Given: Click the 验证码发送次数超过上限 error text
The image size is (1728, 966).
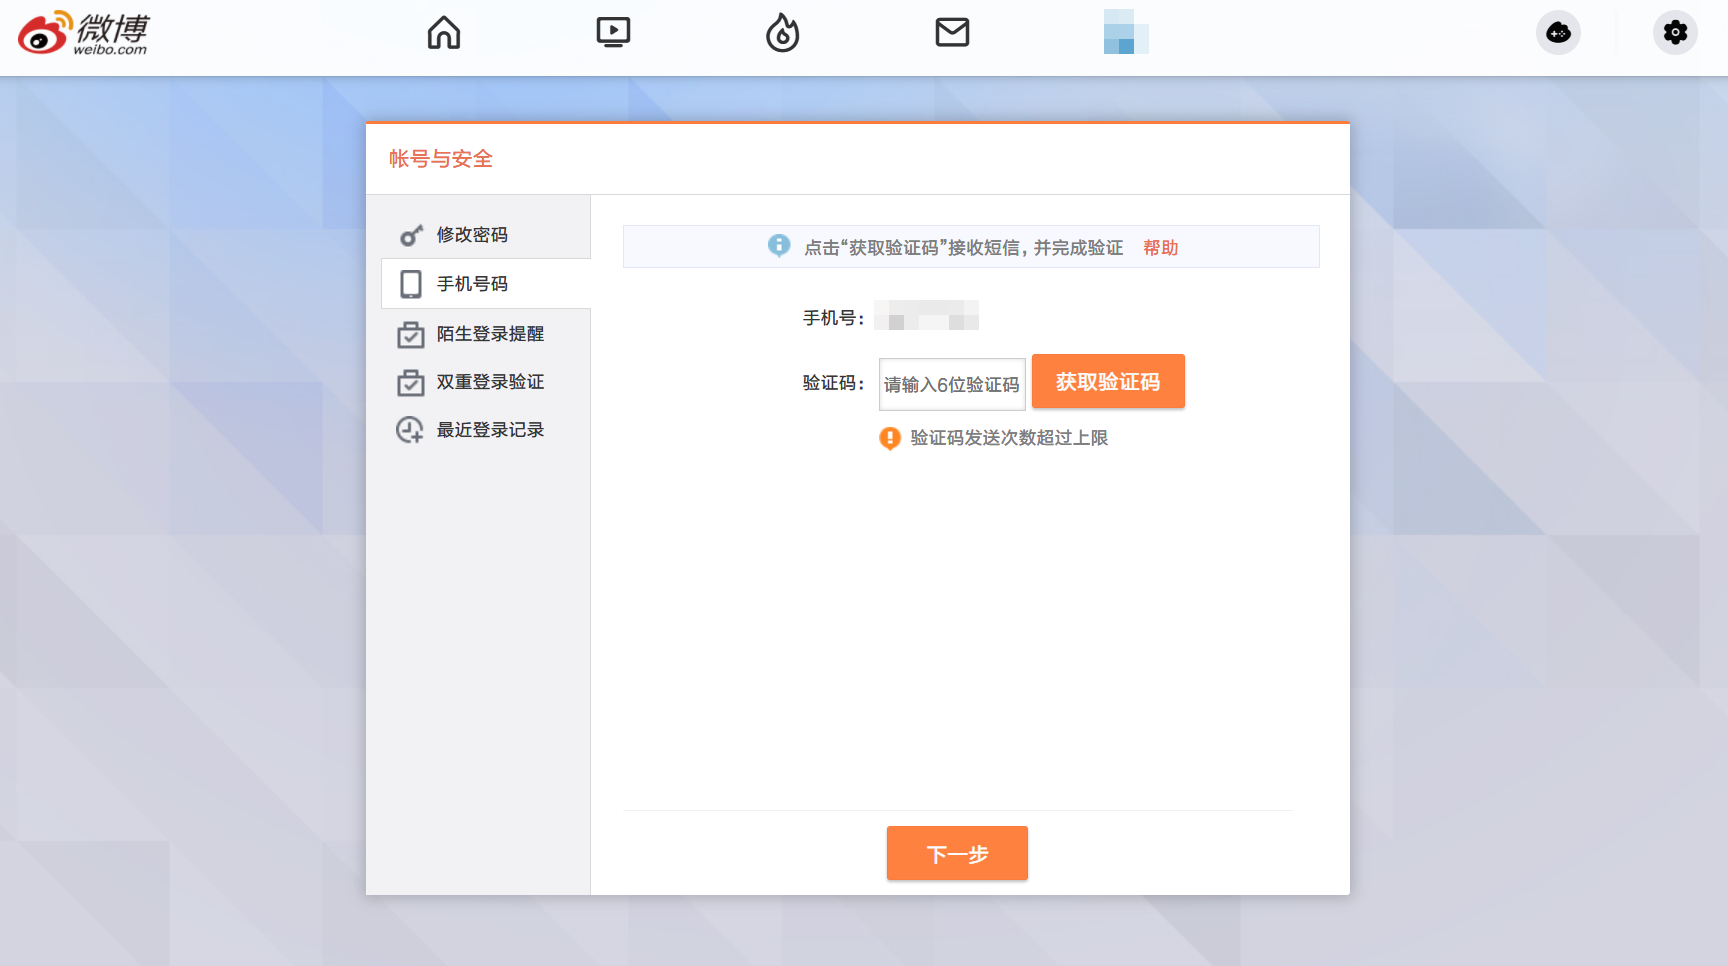Looking at the screenshot, I should tap(1009, 438).
